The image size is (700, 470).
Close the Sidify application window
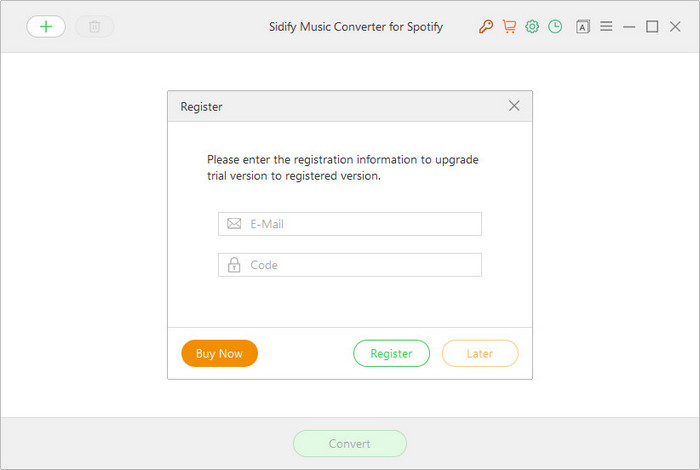click(x=675, y=27)
